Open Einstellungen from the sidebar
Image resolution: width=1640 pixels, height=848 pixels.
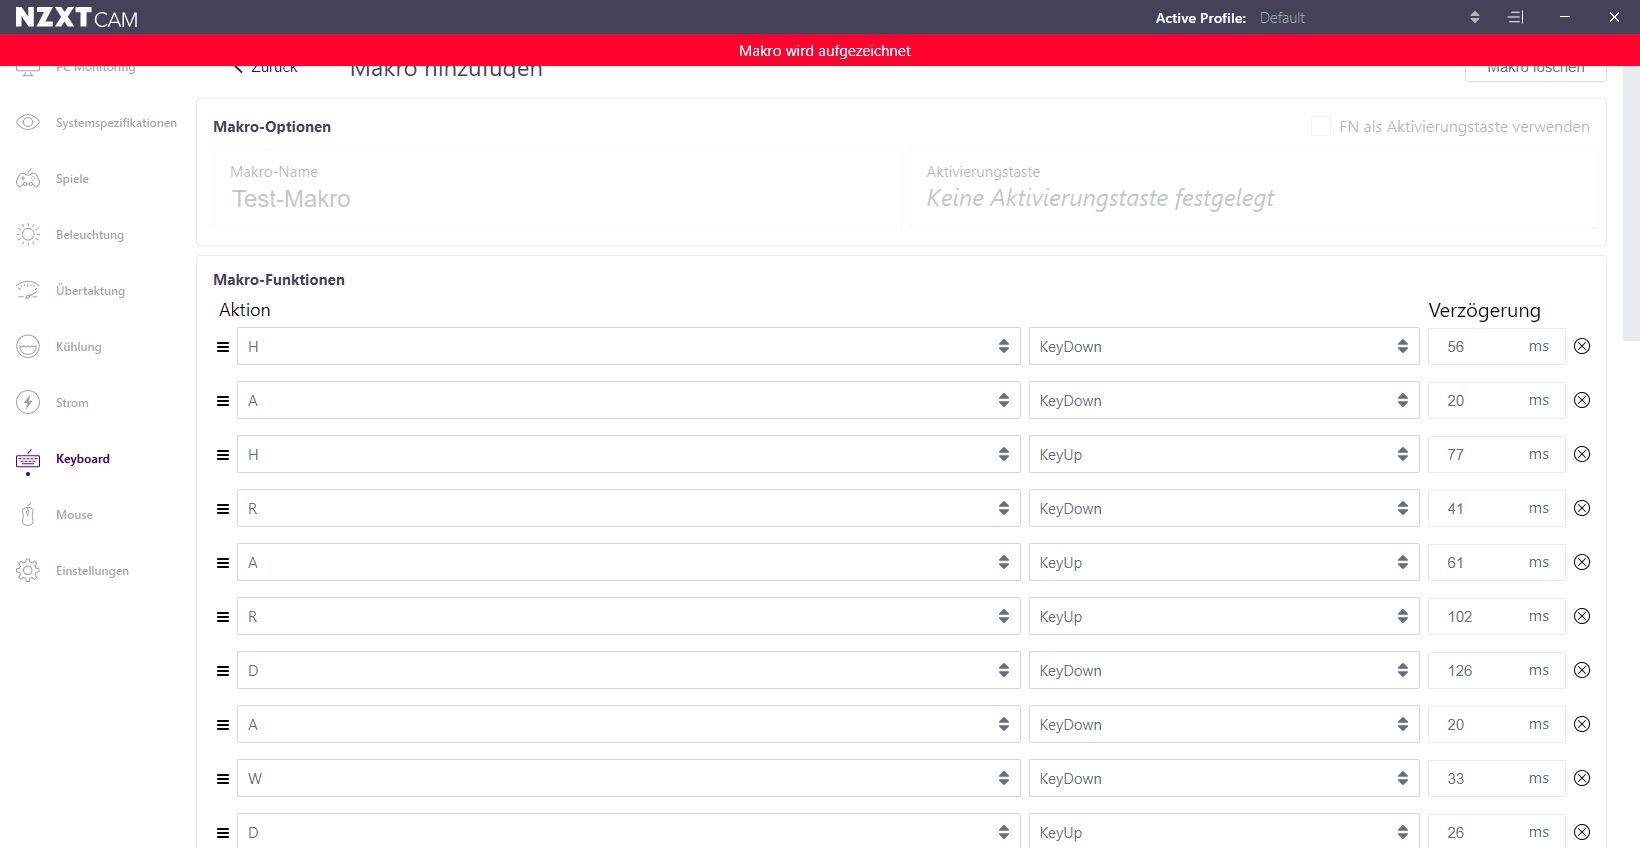pyautogui.click(x=92, y=571)
